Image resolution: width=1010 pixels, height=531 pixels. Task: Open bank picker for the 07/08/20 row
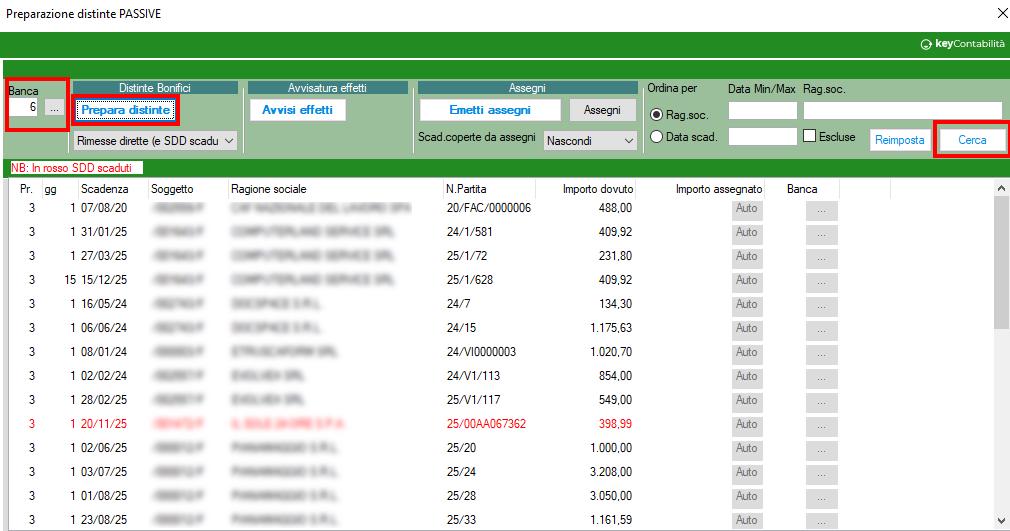click(x=821, y=209)
